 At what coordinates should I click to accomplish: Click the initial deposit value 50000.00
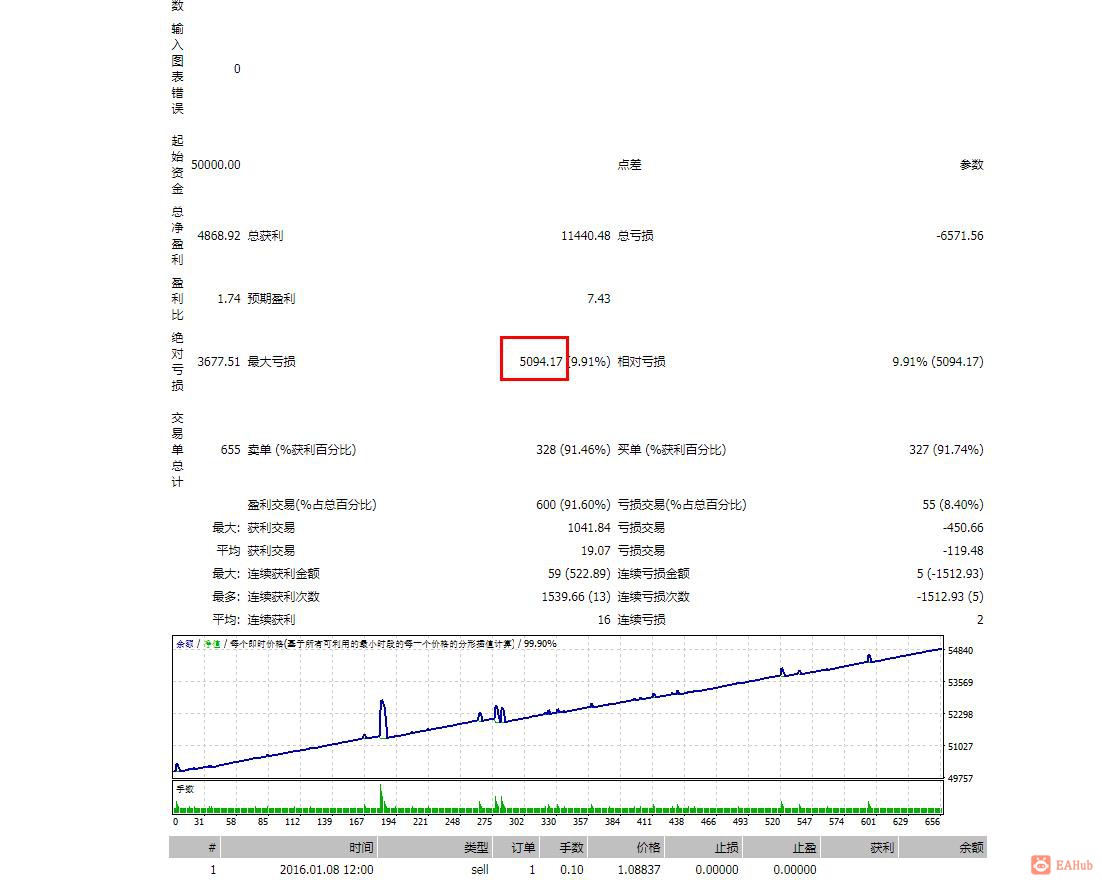216,164
